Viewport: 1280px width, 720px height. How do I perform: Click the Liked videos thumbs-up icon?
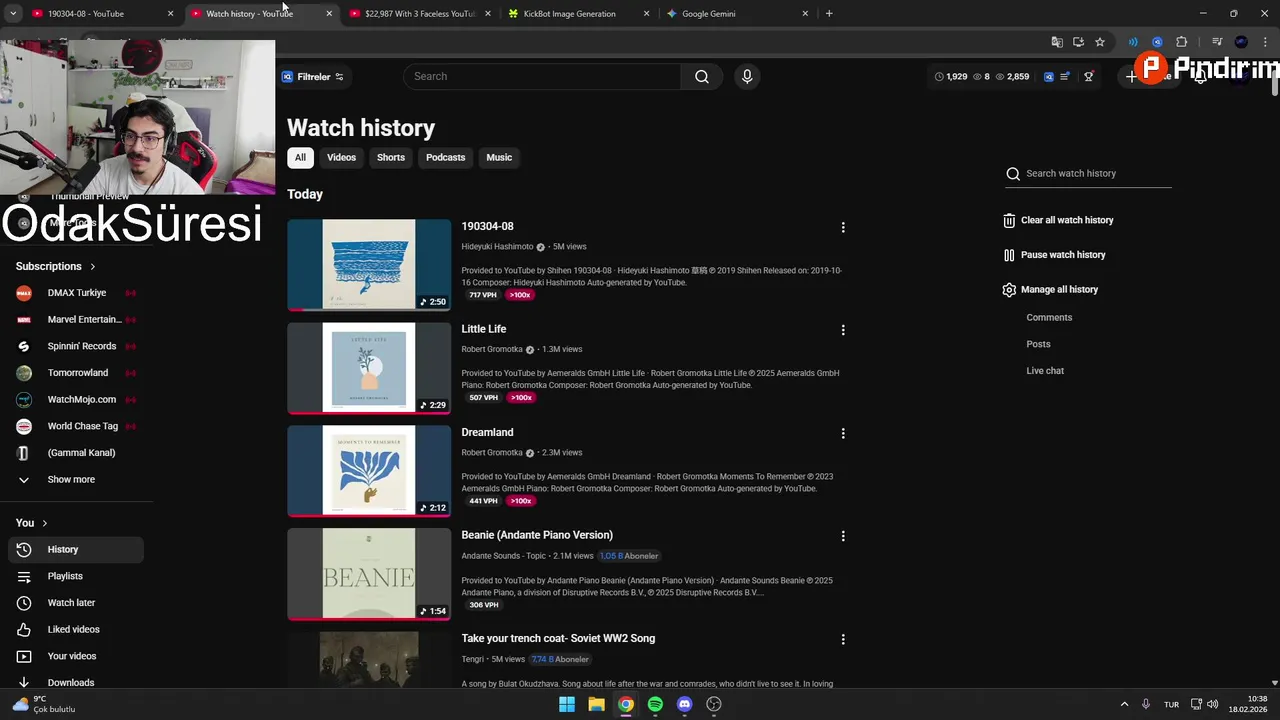tap(24, 630)
